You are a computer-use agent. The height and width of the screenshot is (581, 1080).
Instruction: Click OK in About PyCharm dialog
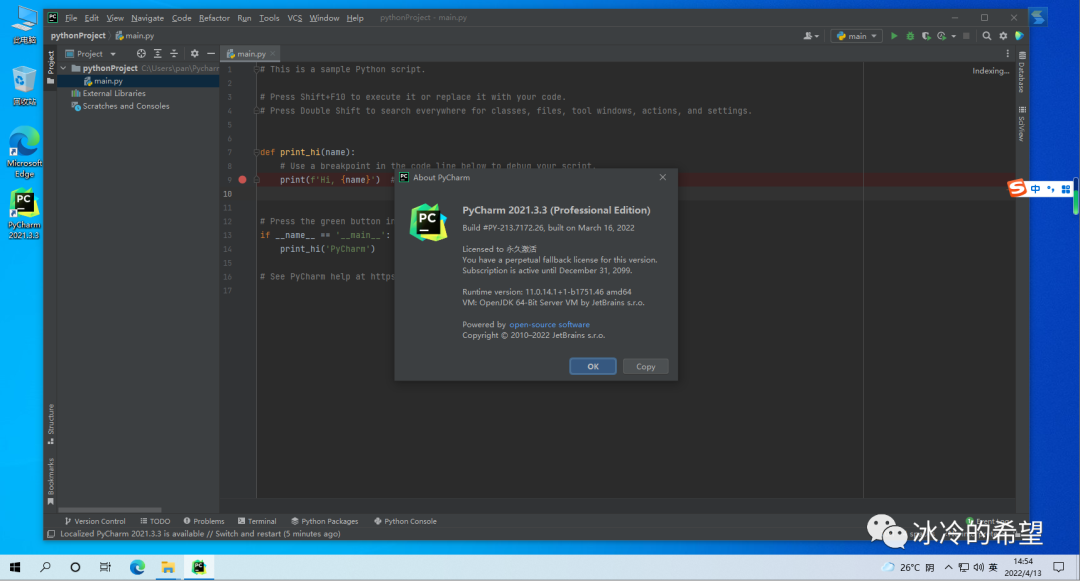[x=592, y=366]
